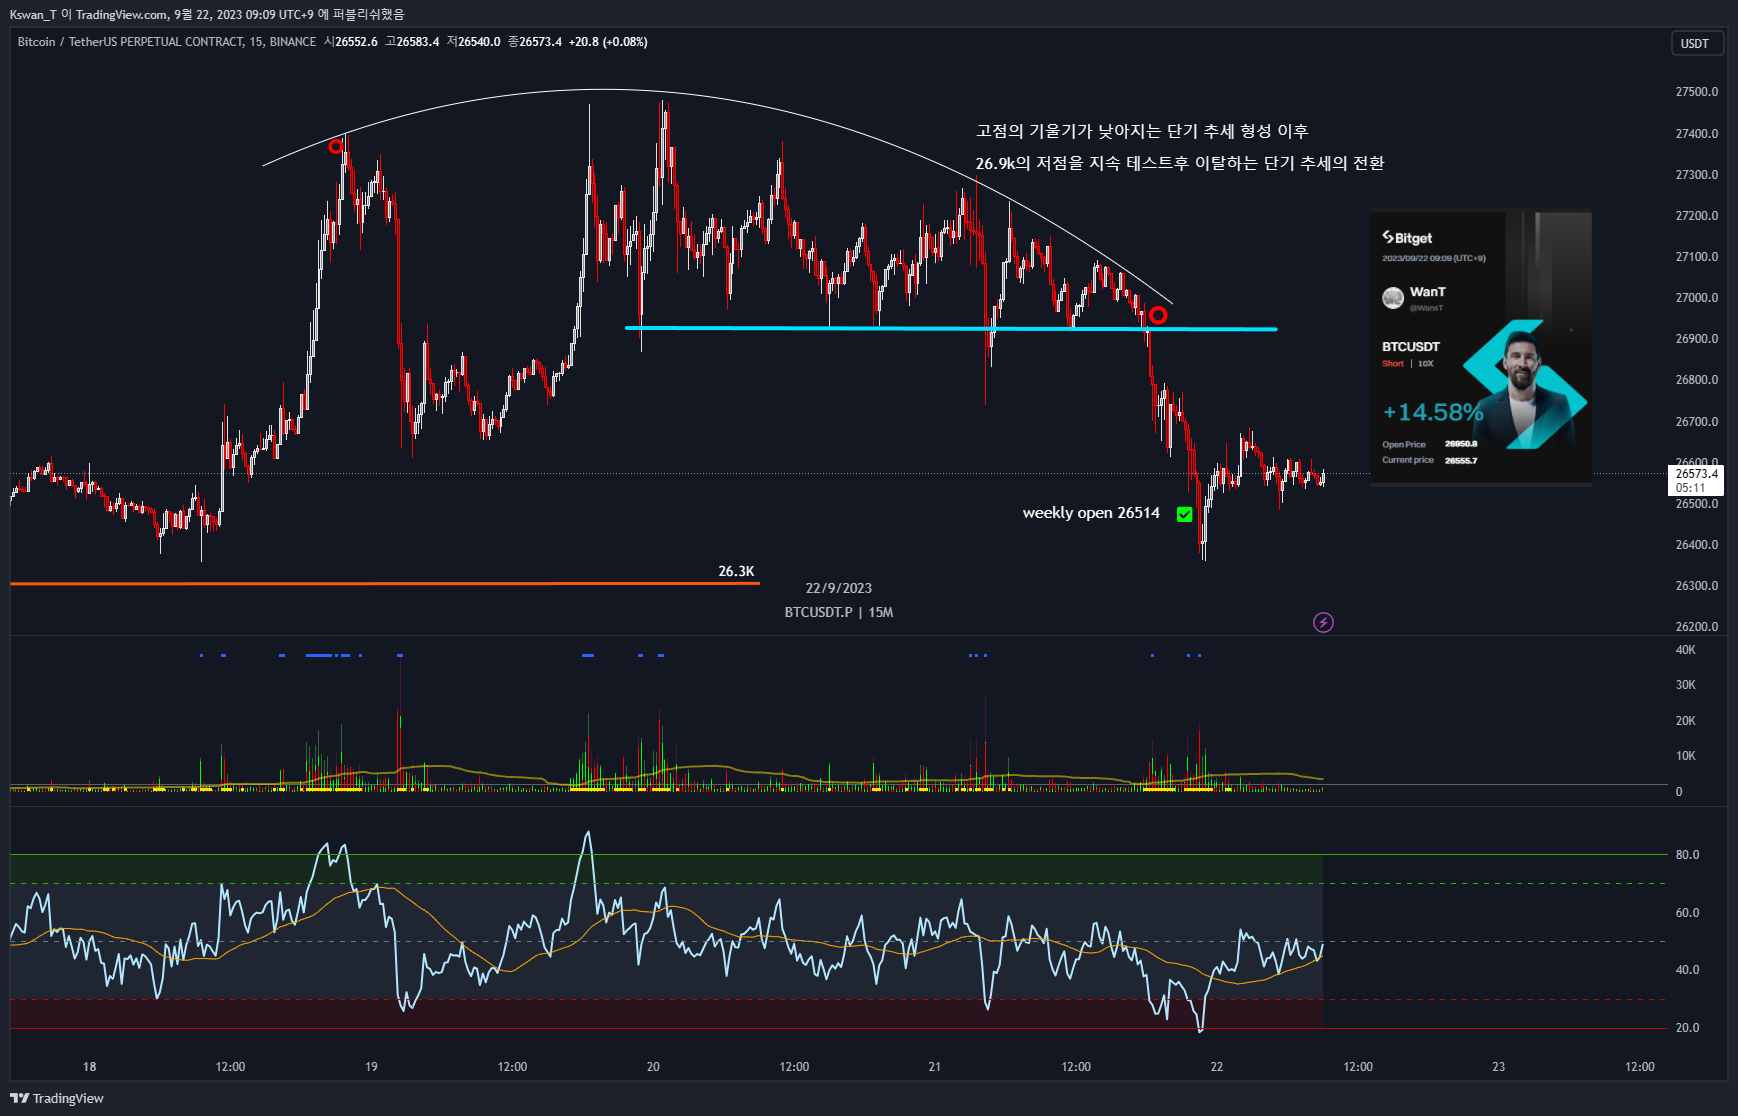1738x1116 pixels.
Task: Click the low value 저26540.0 in header
Action: click(473, 42)
